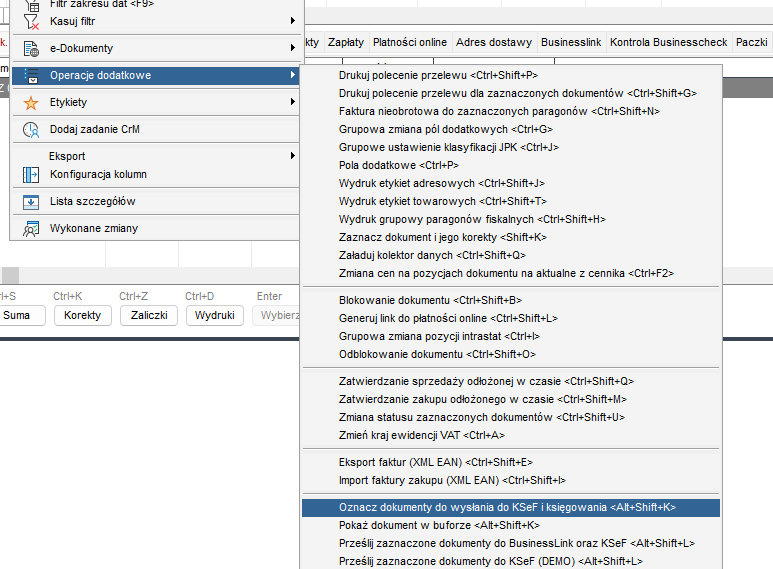Image resolution: width=773 pixels, height=569 pixels.
Task: Click the Lista szczegółów icon
Action: pos(30,201)
